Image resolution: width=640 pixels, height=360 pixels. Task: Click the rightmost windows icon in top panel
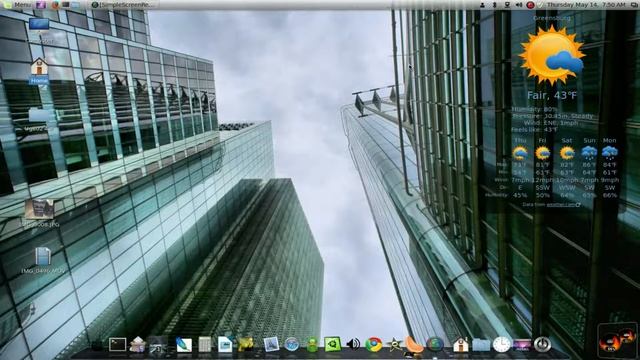[x=633, y=5]
